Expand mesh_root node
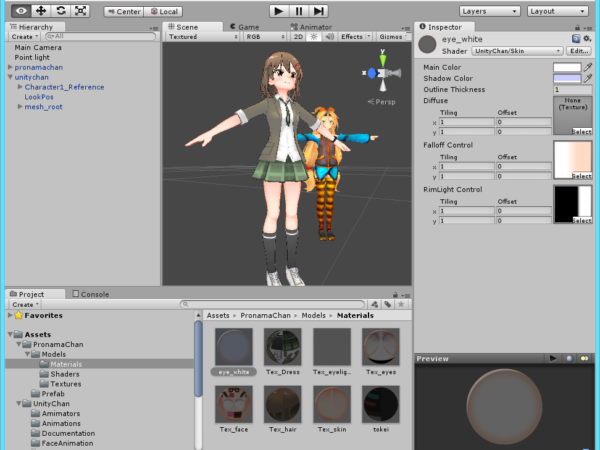600x450 pixels. (x=20, y=107)
